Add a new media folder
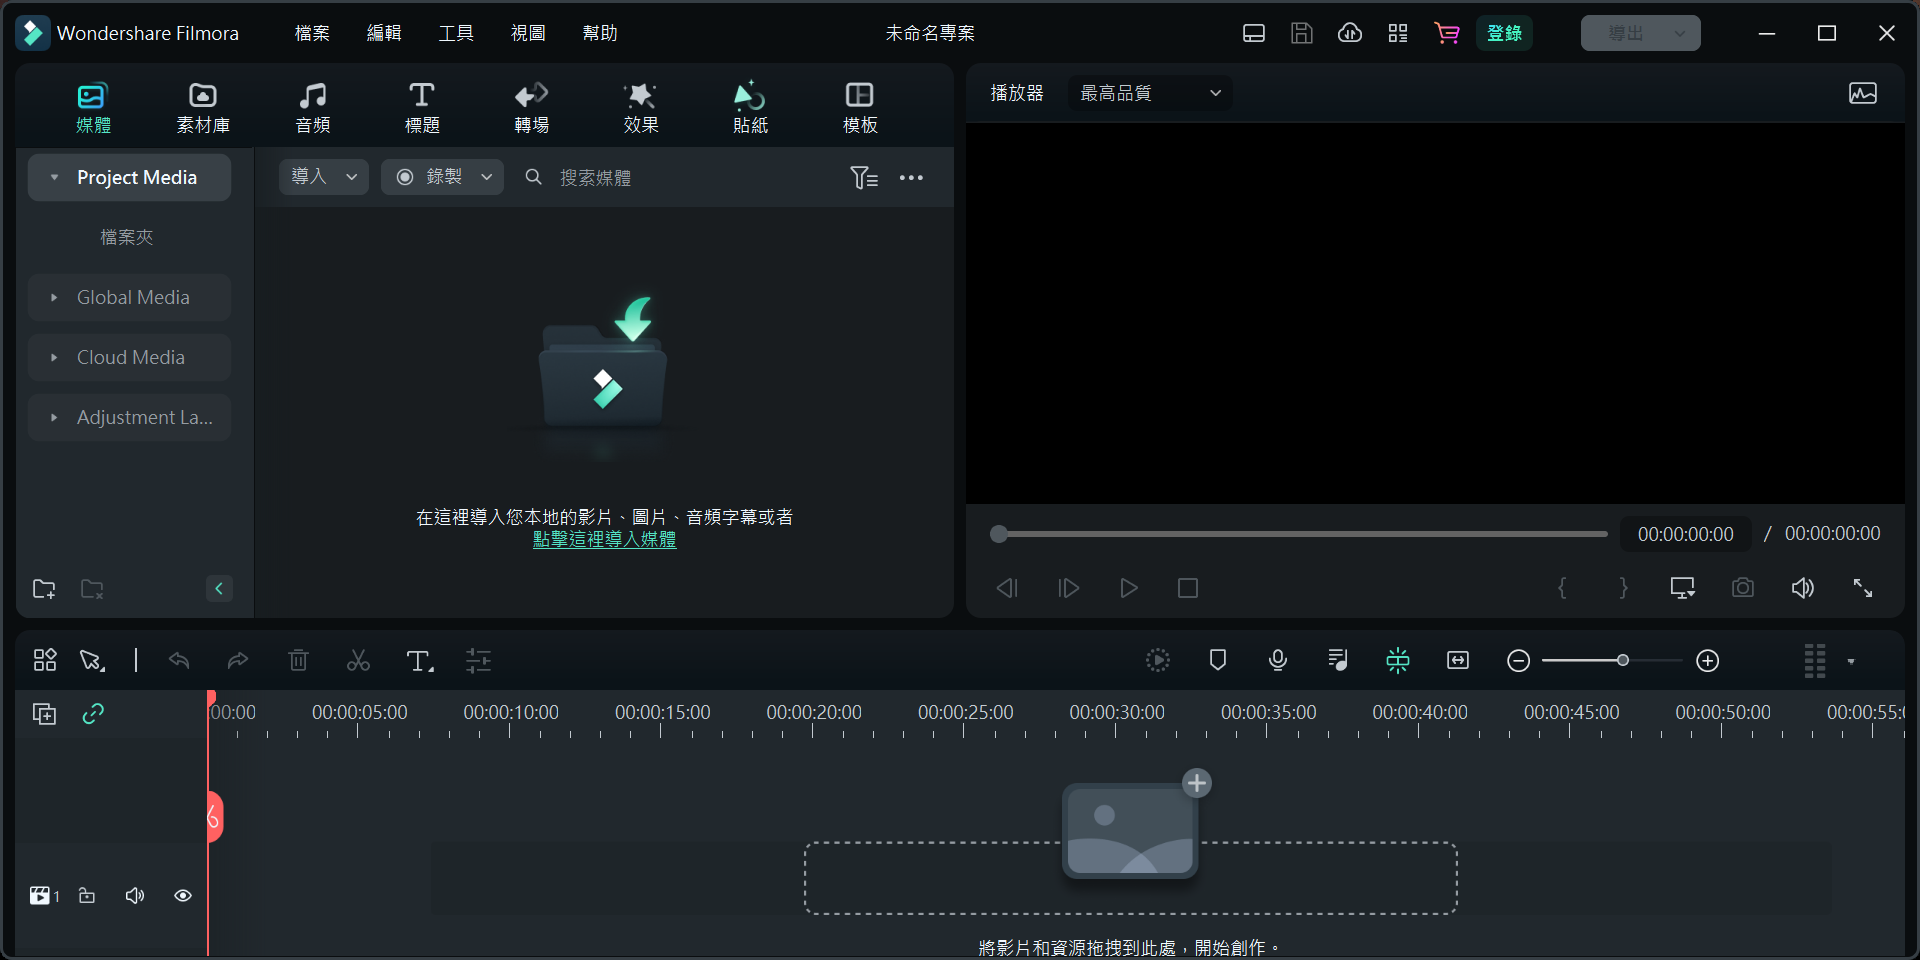The width and height of the screenshot is (1920, 960). pos(44,589)
